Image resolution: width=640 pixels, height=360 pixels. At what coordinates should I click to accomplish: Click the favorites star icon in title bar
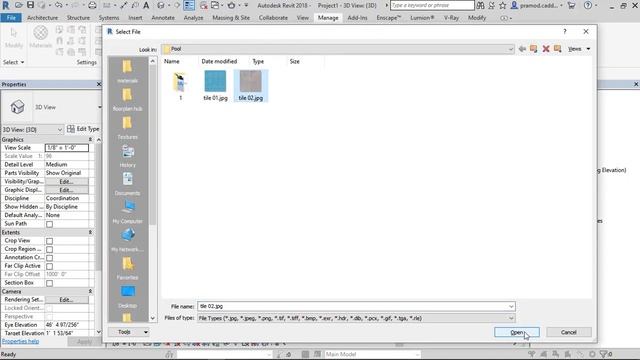(x=502, y=5)
